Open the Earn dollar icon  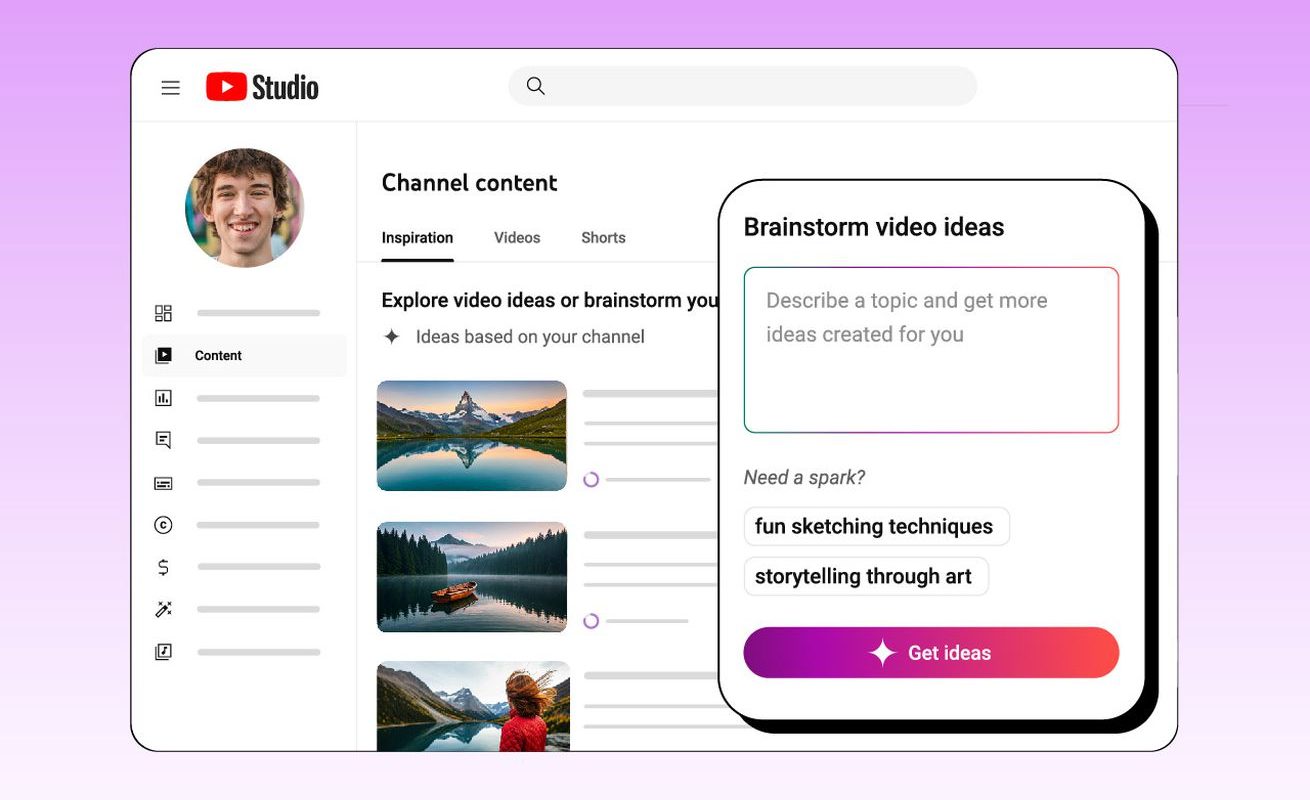(163, 567)
